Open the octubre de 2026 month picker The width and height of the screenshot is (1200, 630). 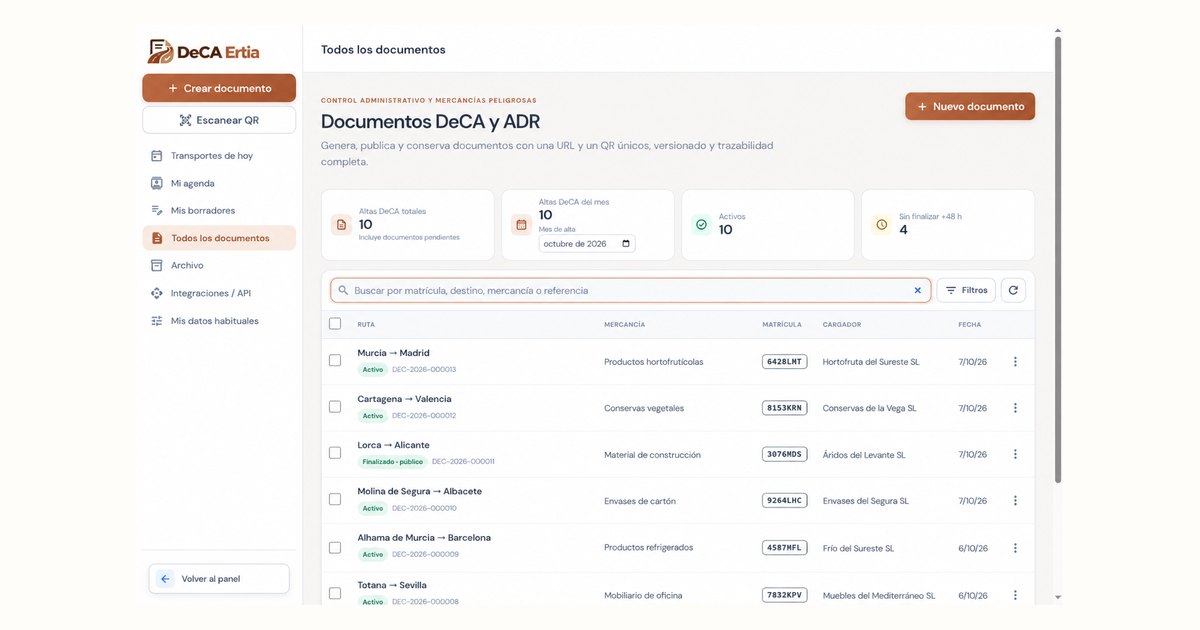coord(587,244)
